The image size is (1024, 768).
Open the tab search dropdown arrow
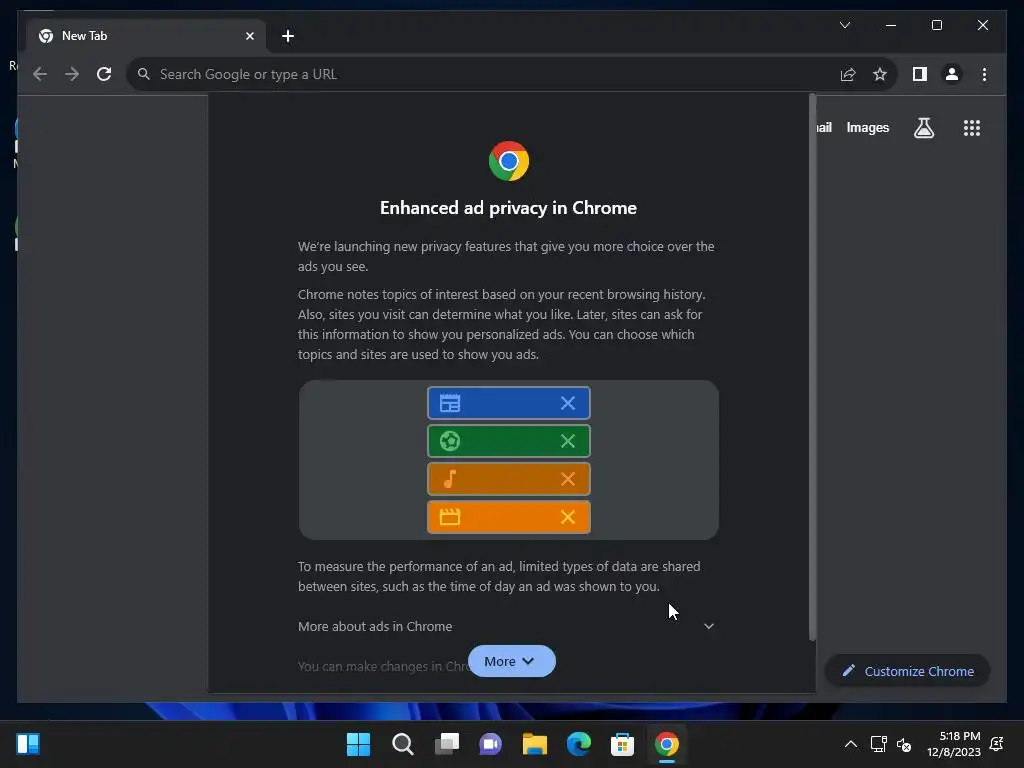tap(844, 25)
